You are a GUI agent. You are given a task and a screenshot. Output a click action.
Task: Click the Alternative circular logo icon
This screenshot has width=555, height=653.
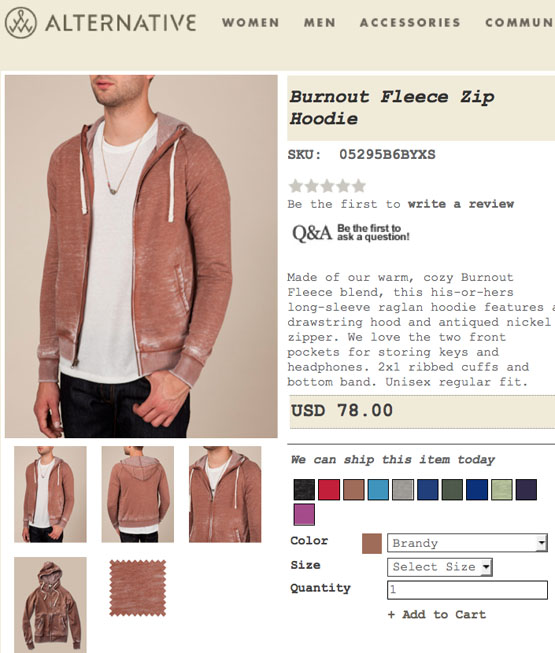[21, 22]
